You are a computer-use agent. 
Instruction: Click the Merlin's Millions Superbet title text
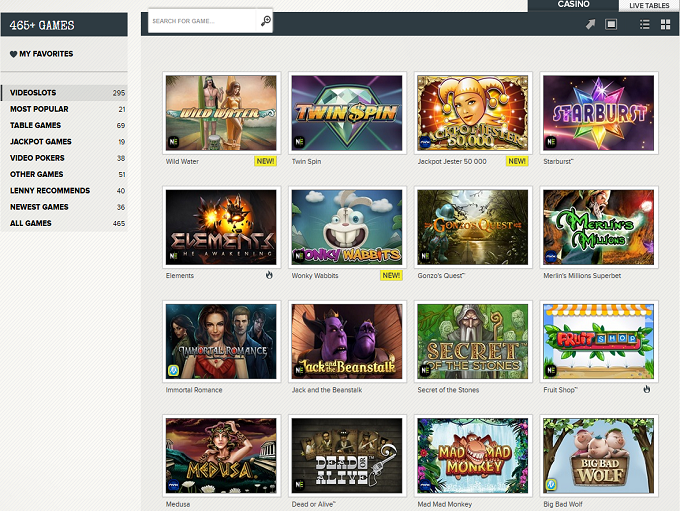[x=582, y=275]
